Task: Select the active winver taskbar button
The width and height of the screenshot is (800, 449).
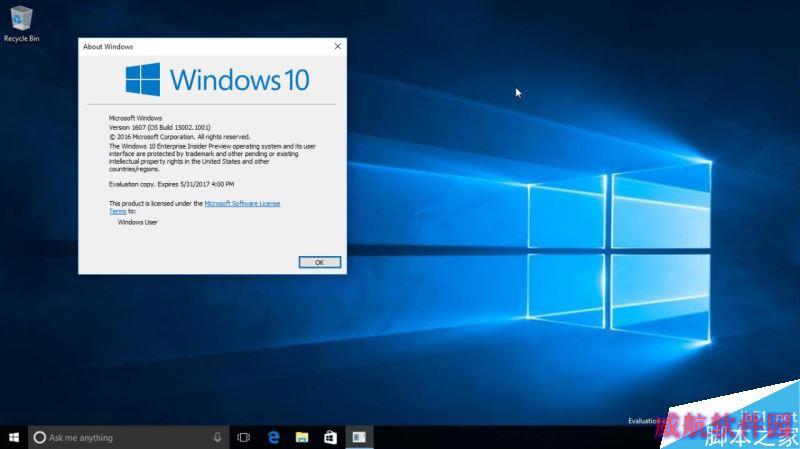Action: coord(359,437)
